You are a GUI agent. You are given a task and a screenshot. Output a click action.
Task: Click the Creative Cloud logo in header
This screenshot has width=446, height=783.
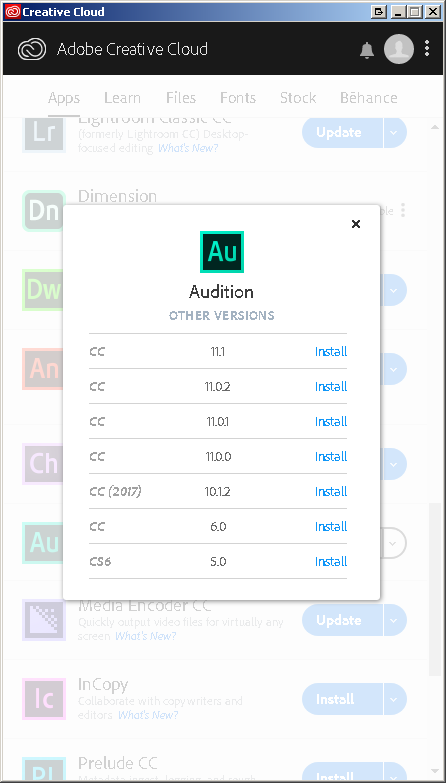pos(32,49)
